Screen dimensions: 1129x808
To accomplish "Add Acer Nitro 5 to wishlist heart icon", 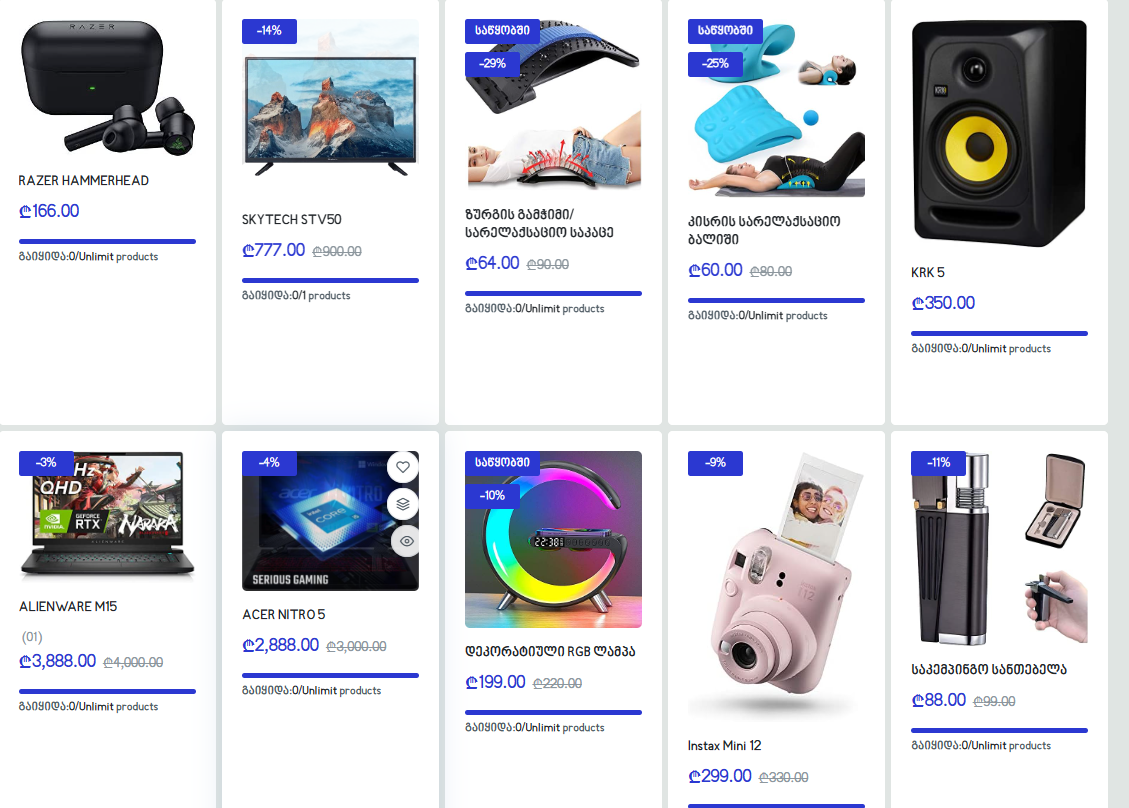I will [x=403, y=467].
